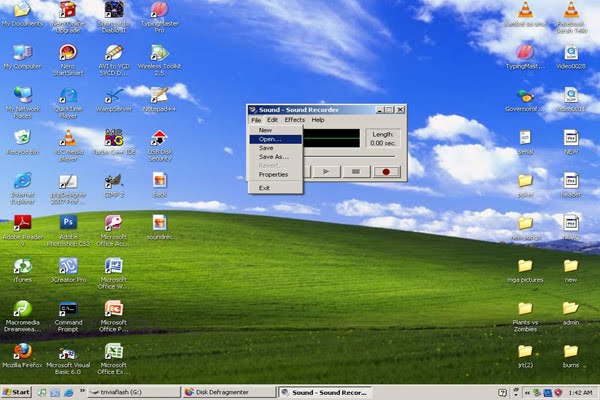The width and height of the screenshot is (600, 400).
Task: Click the Stop button in Sound Recorder
Action: pyautogui.click(x=356, y=171)
